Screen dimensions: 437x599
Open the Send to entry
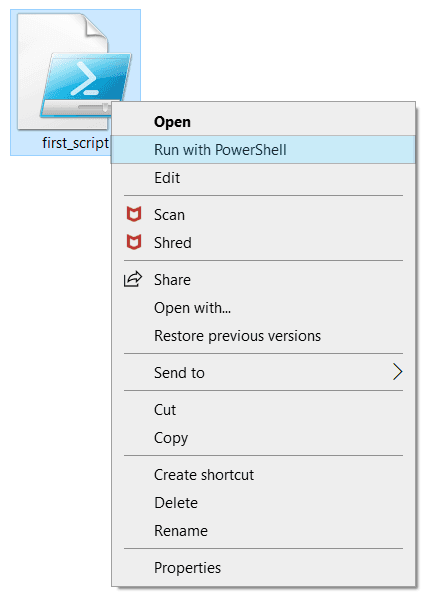(263, 372)
